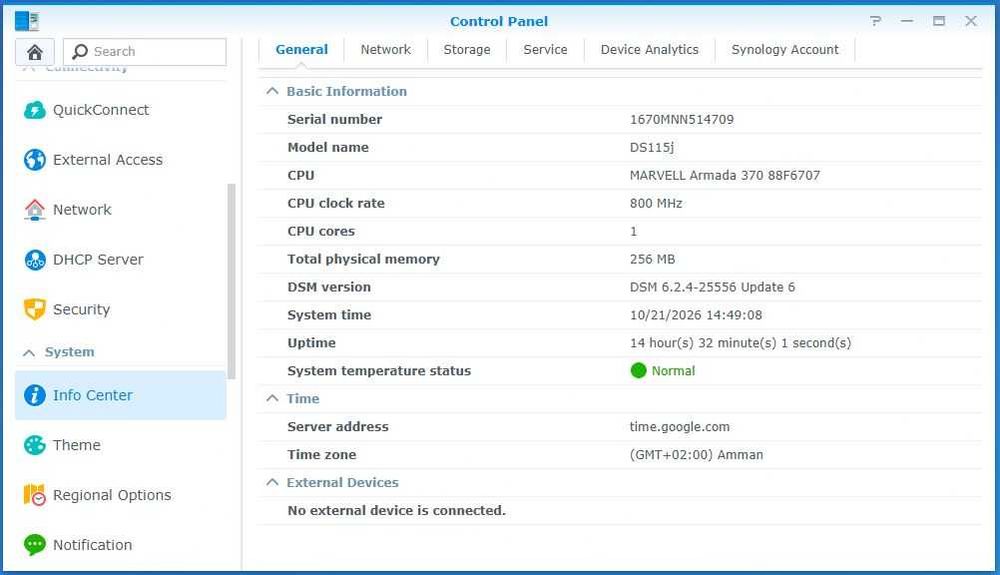Viewport: 1000px width, 575px height.
Task: Open the Storage tab
Action: pyautogui.click(x=467, y=50)
